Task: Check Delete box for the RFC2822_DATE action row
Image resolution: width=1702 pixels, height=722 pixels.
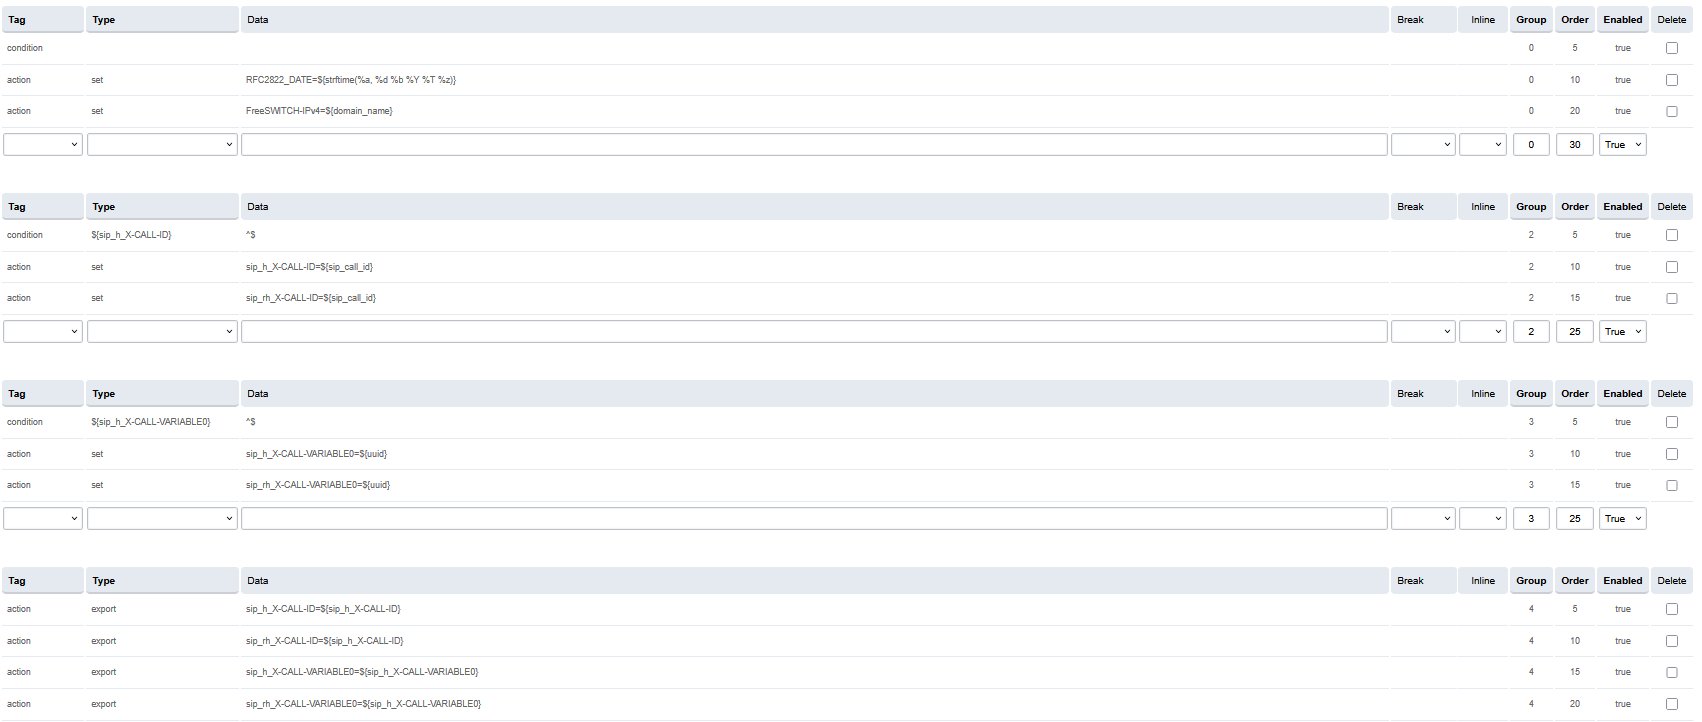Action: pyautogui.click(x=1671, y=80)
